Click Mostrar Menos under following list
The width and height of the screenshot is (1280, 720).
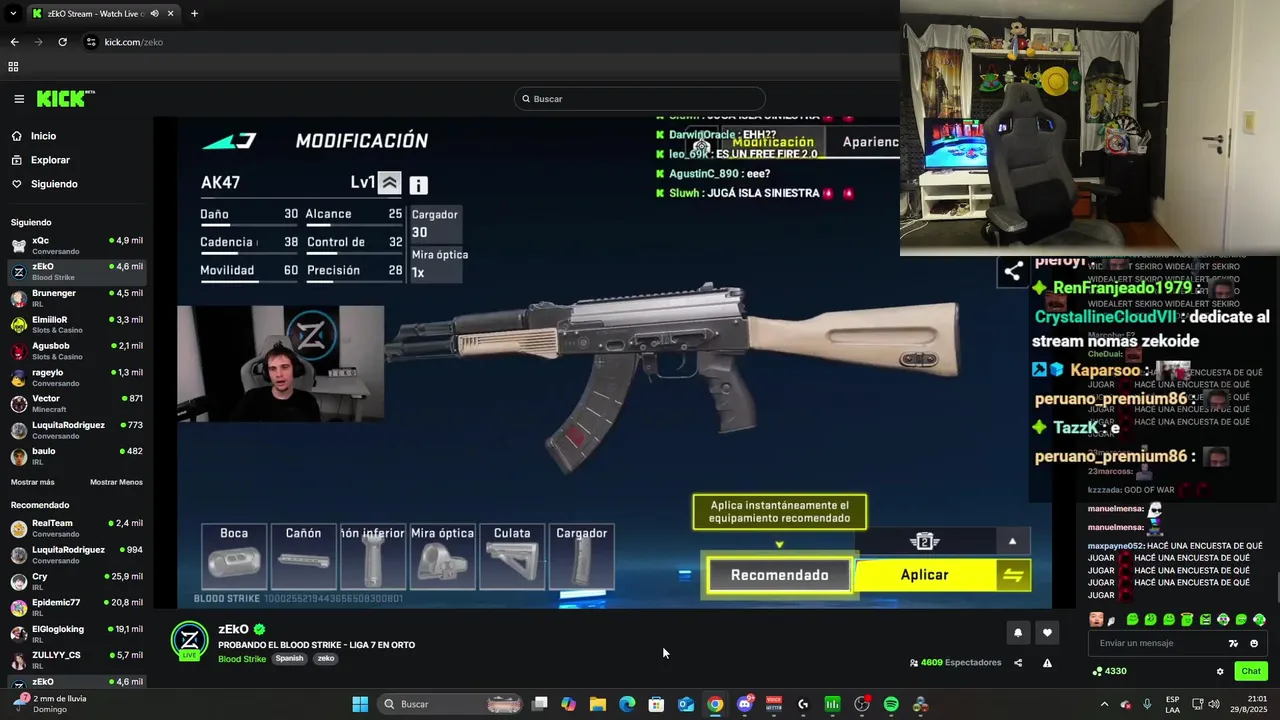(116, 482)
